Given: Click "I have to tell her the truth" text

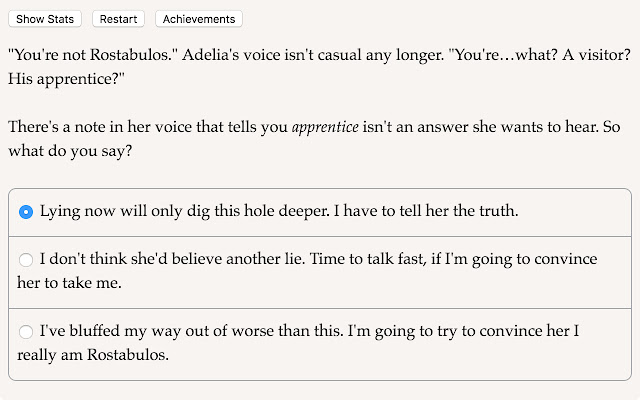Looking at the screenshot, I should (426, 211).
